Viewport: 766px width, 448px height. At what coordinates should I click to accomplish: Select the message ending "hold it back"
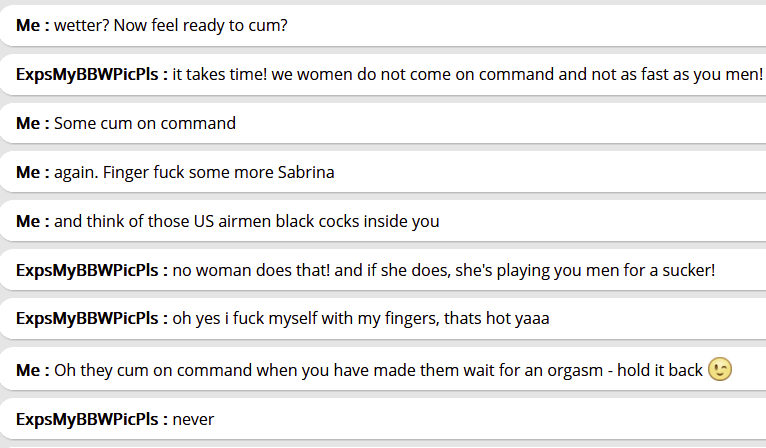pos(378,370)
